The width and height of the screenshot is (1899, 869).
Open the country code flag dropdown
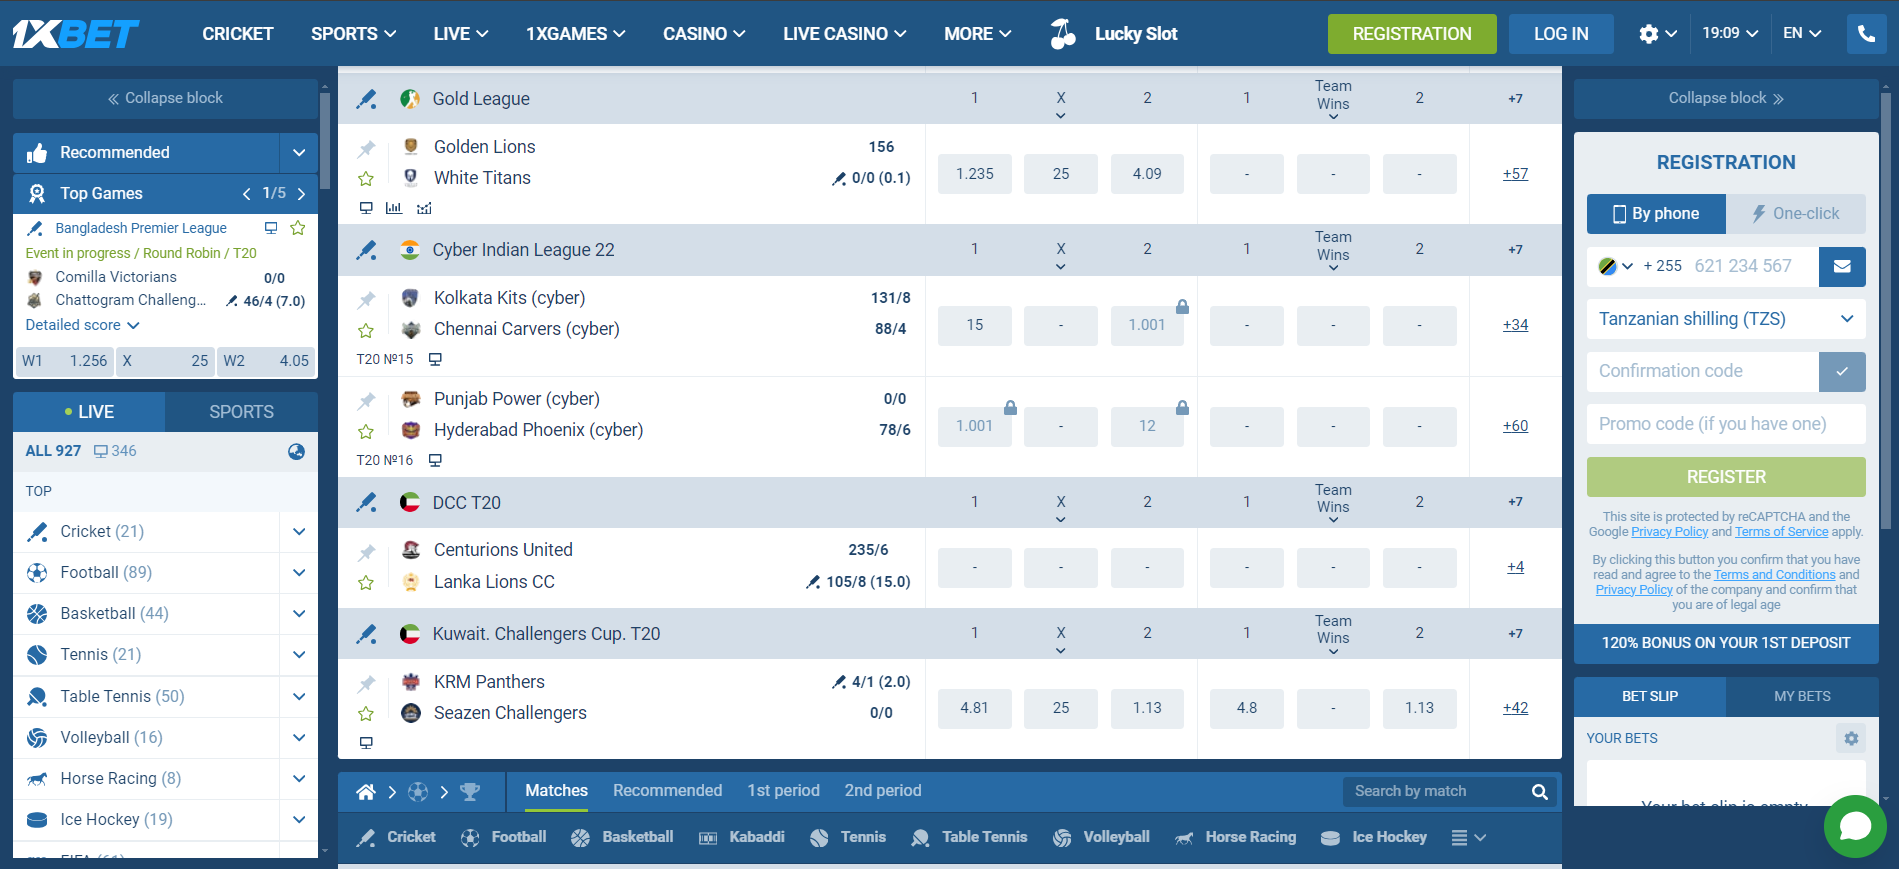1615,266
